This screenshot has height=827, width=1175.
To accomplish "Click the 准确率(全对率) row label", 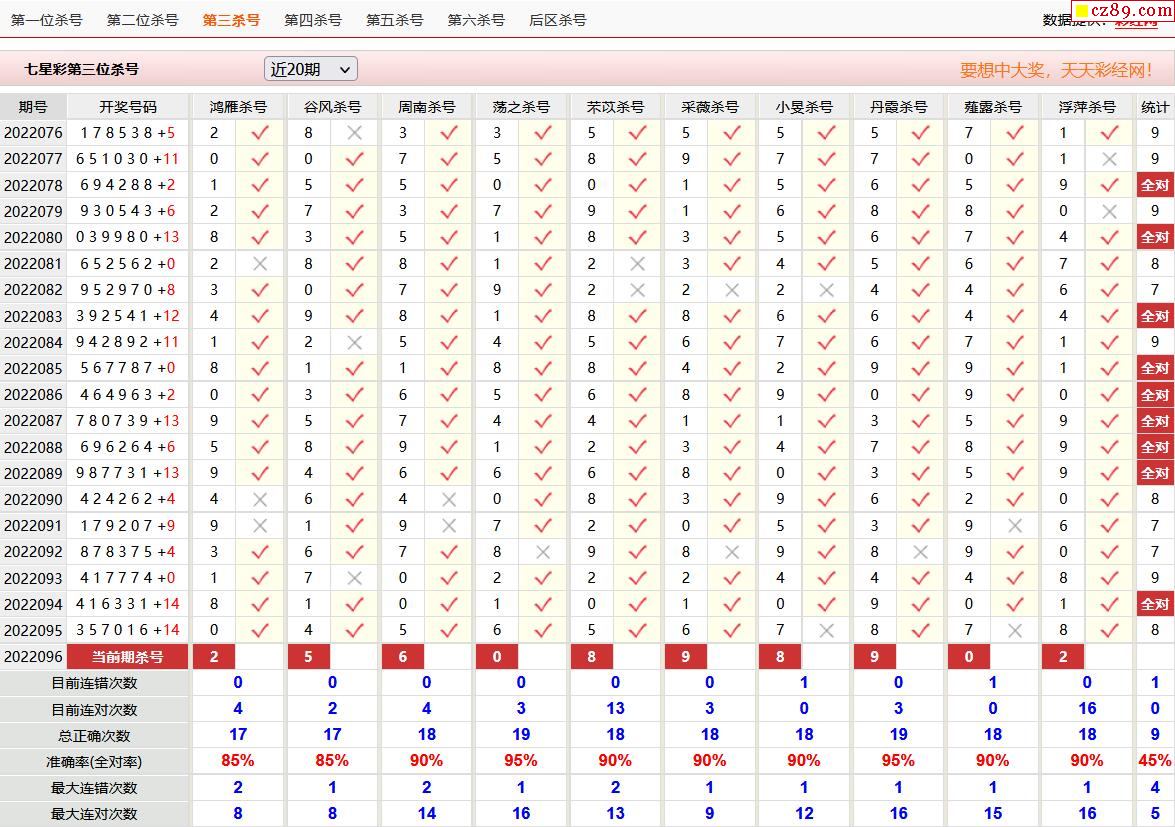I will (x=94, y=762).
